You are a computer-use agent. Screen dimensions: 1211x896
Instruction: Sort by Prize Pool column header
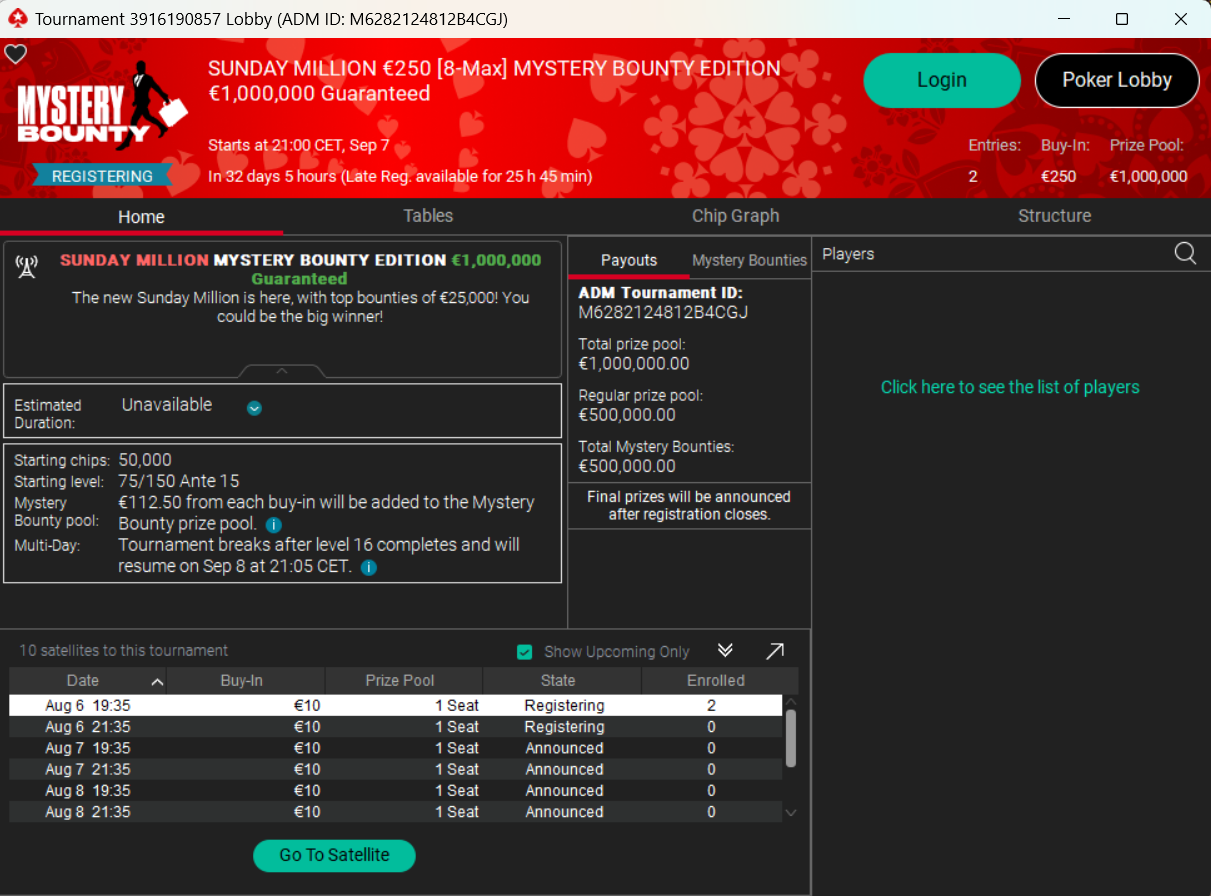click(403, 680)
